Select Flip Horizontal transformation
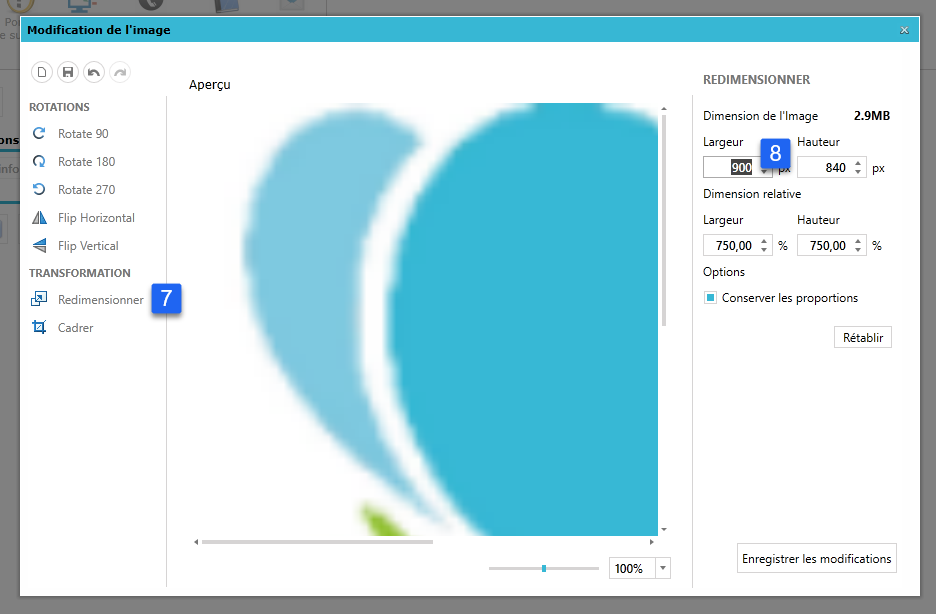Image resolution: width=936 pixels, height=614 pixels. coord(96,218)
